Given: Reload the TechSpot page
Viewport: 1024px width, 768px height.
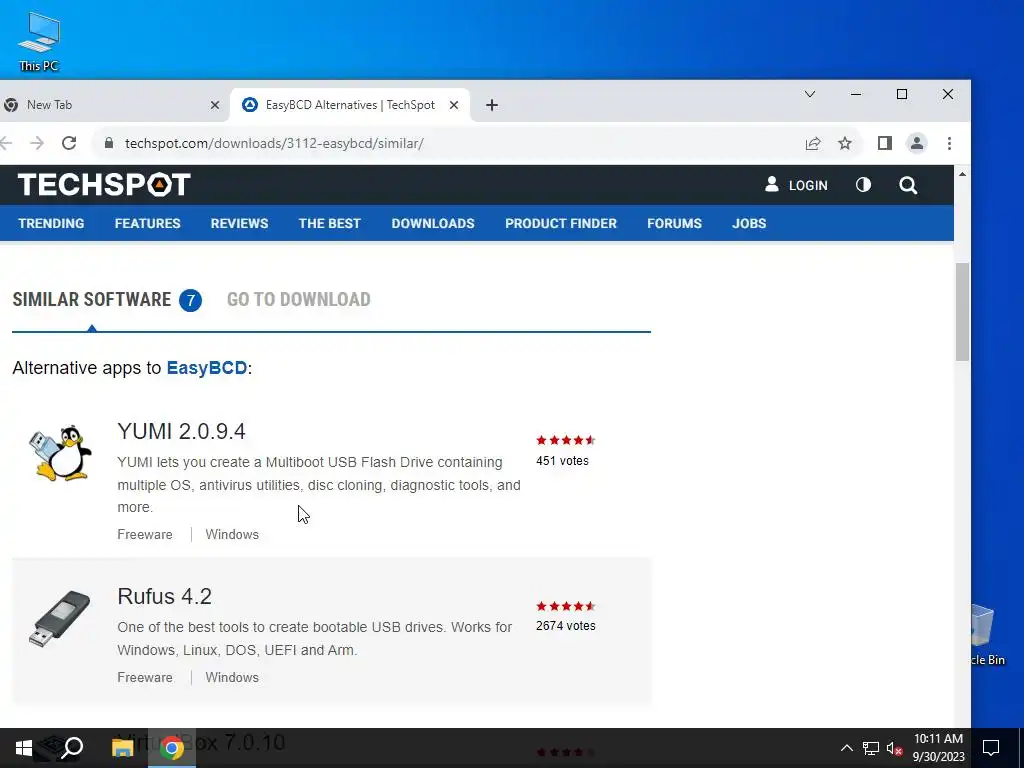Looking at the screenshot, I should coord(69,143).
